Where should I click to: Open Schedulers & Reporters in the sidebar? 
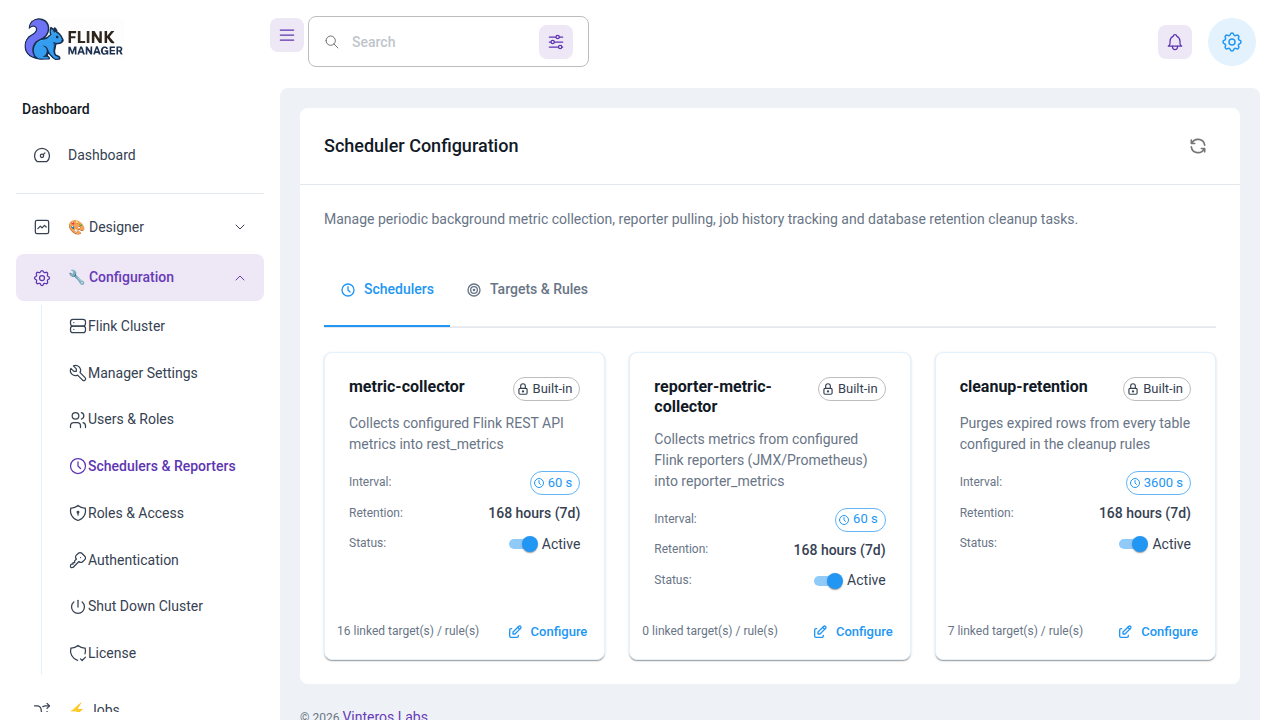tap(152, 466)
